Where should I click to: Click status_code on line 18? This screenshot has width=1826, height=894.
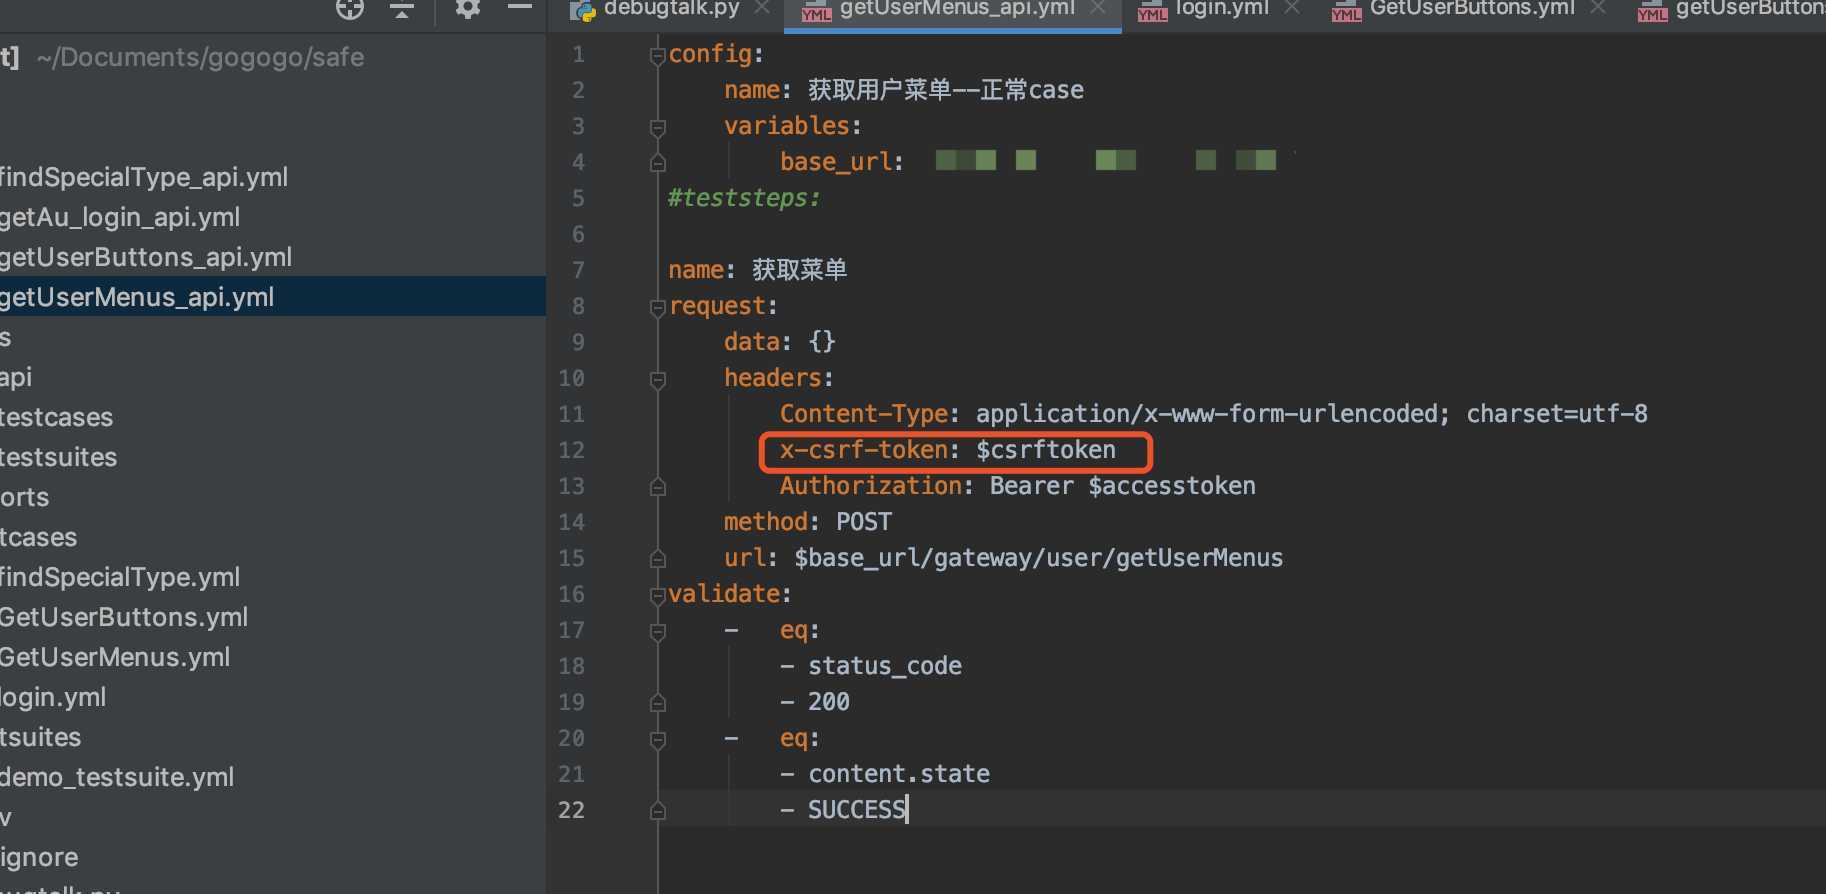coord(885,666)
